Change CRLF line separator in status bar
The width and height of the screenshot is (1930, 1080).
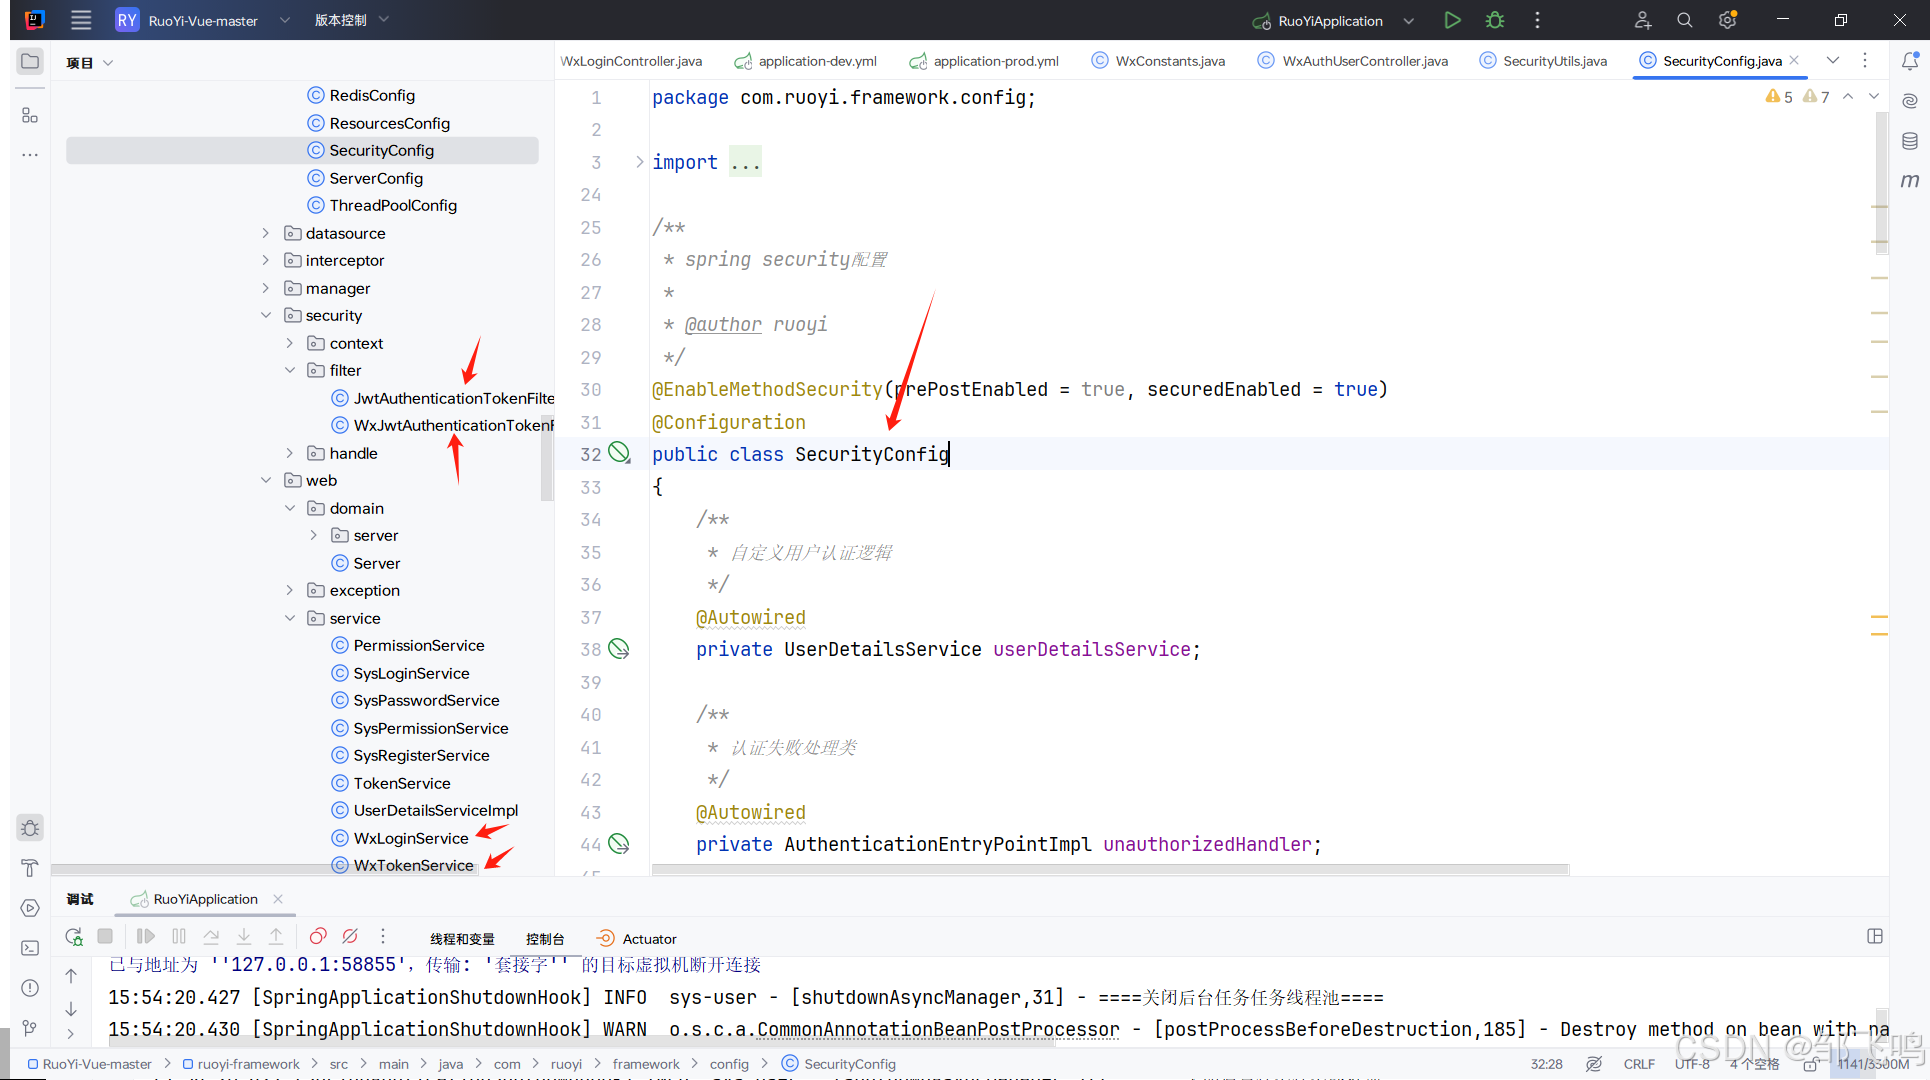[x=1639, y=1064]
